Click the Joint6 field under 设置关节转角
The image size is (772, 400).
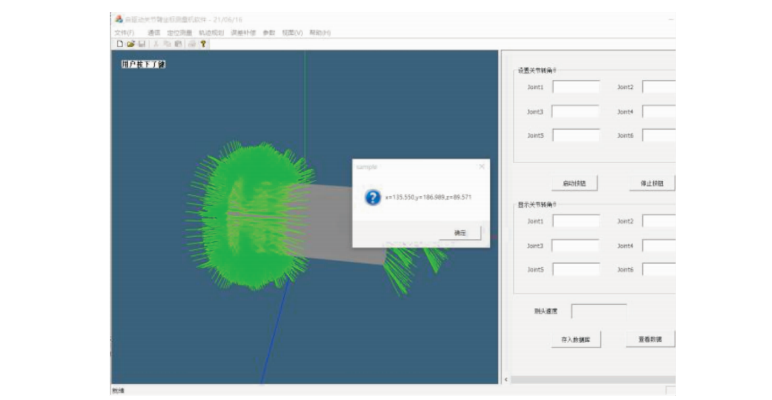point(659,135)
